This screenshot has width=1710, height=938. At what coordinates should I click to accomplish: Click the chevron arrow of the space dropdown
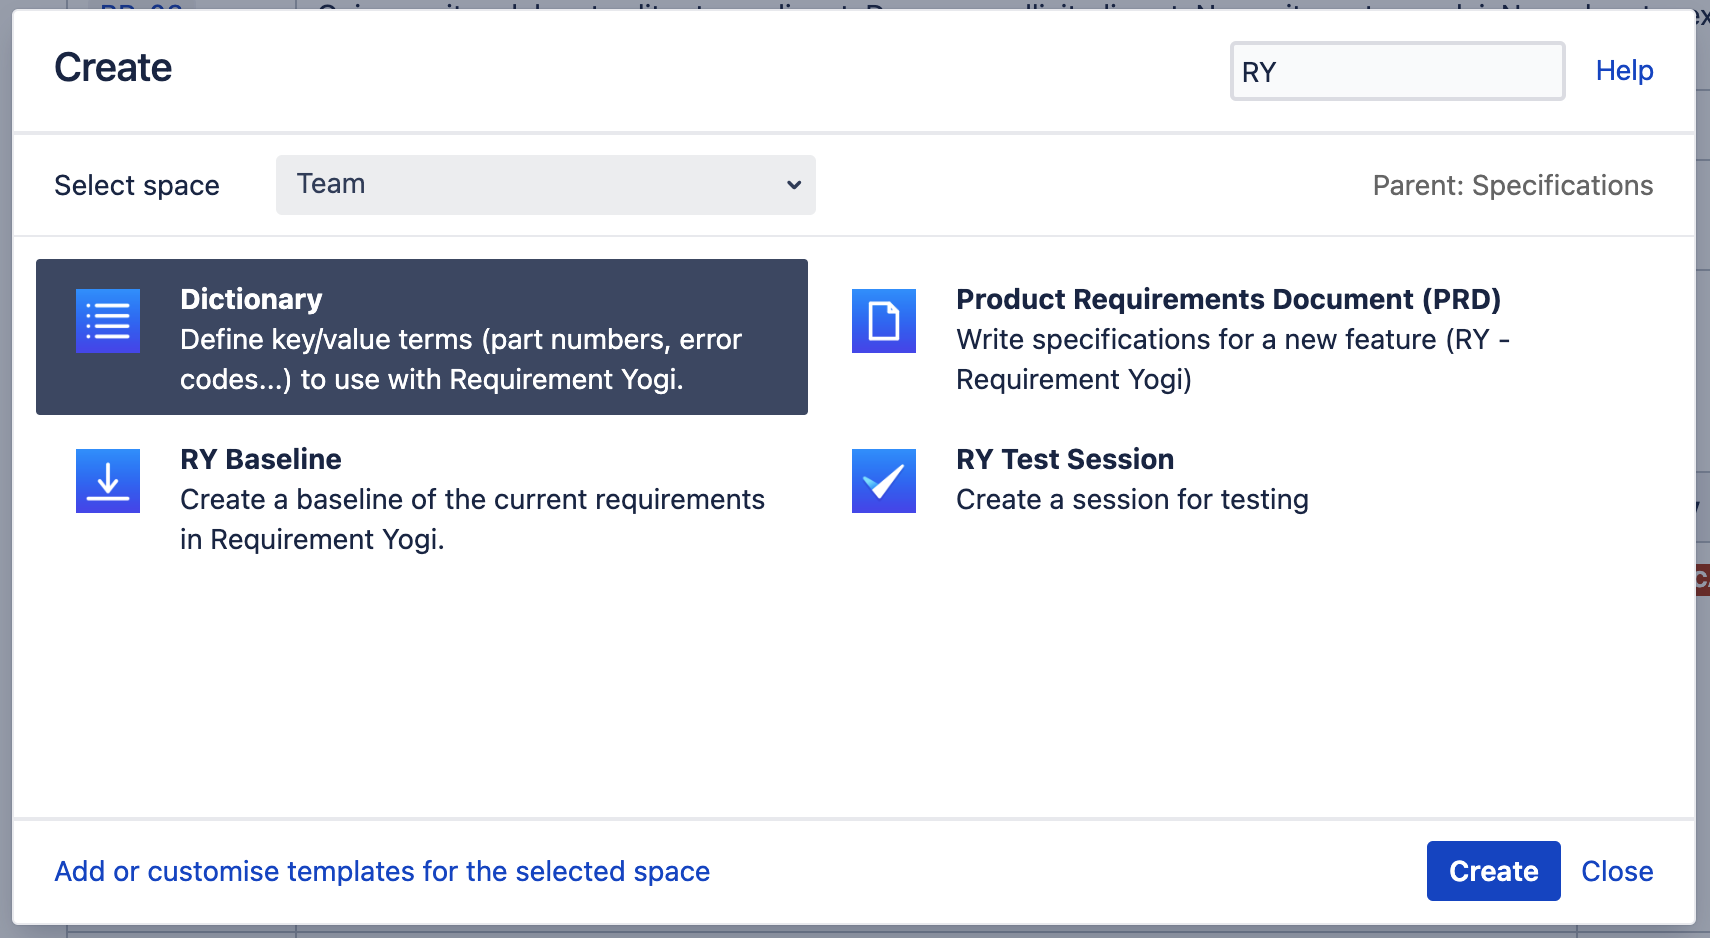click(794, 185)
